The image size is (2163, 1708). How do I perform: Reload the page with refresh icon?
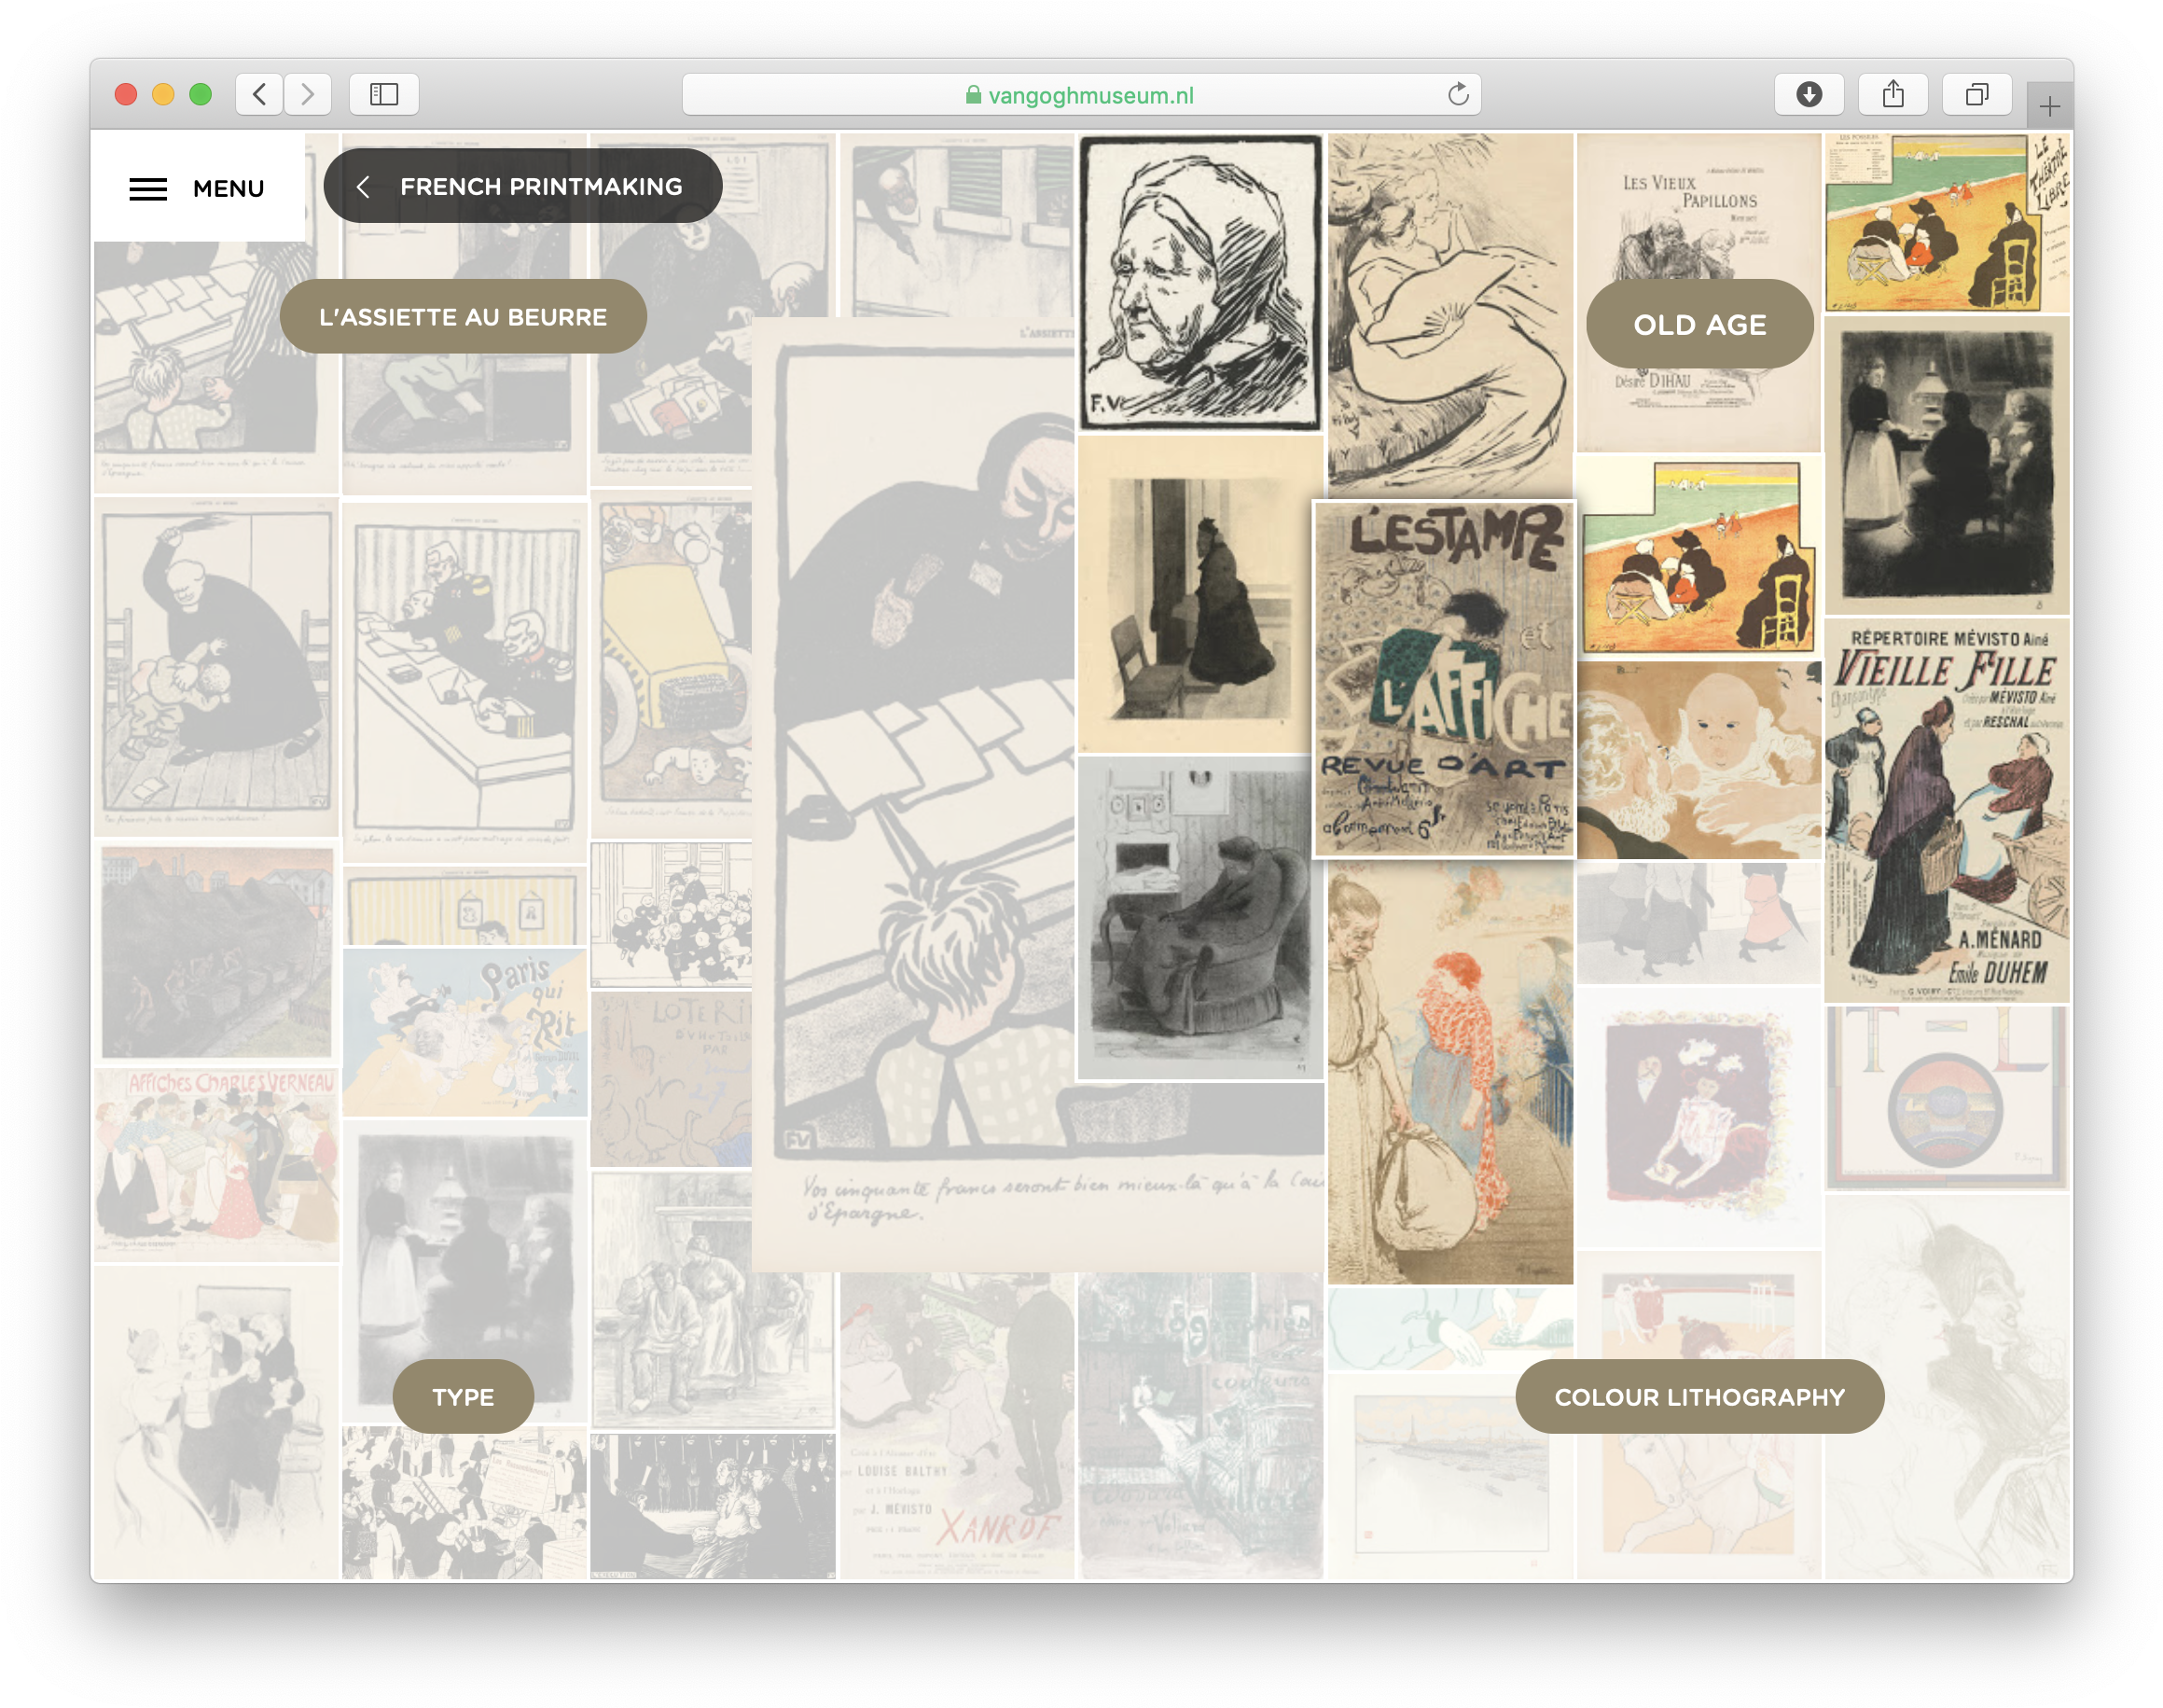[1457, 95]
